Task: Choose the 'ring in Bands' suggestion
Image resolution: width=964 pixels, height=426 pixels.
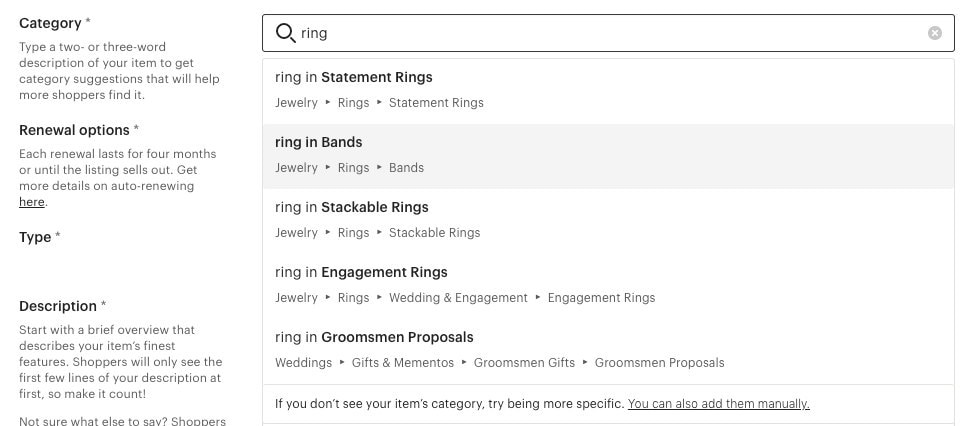Action: (609, 156)
